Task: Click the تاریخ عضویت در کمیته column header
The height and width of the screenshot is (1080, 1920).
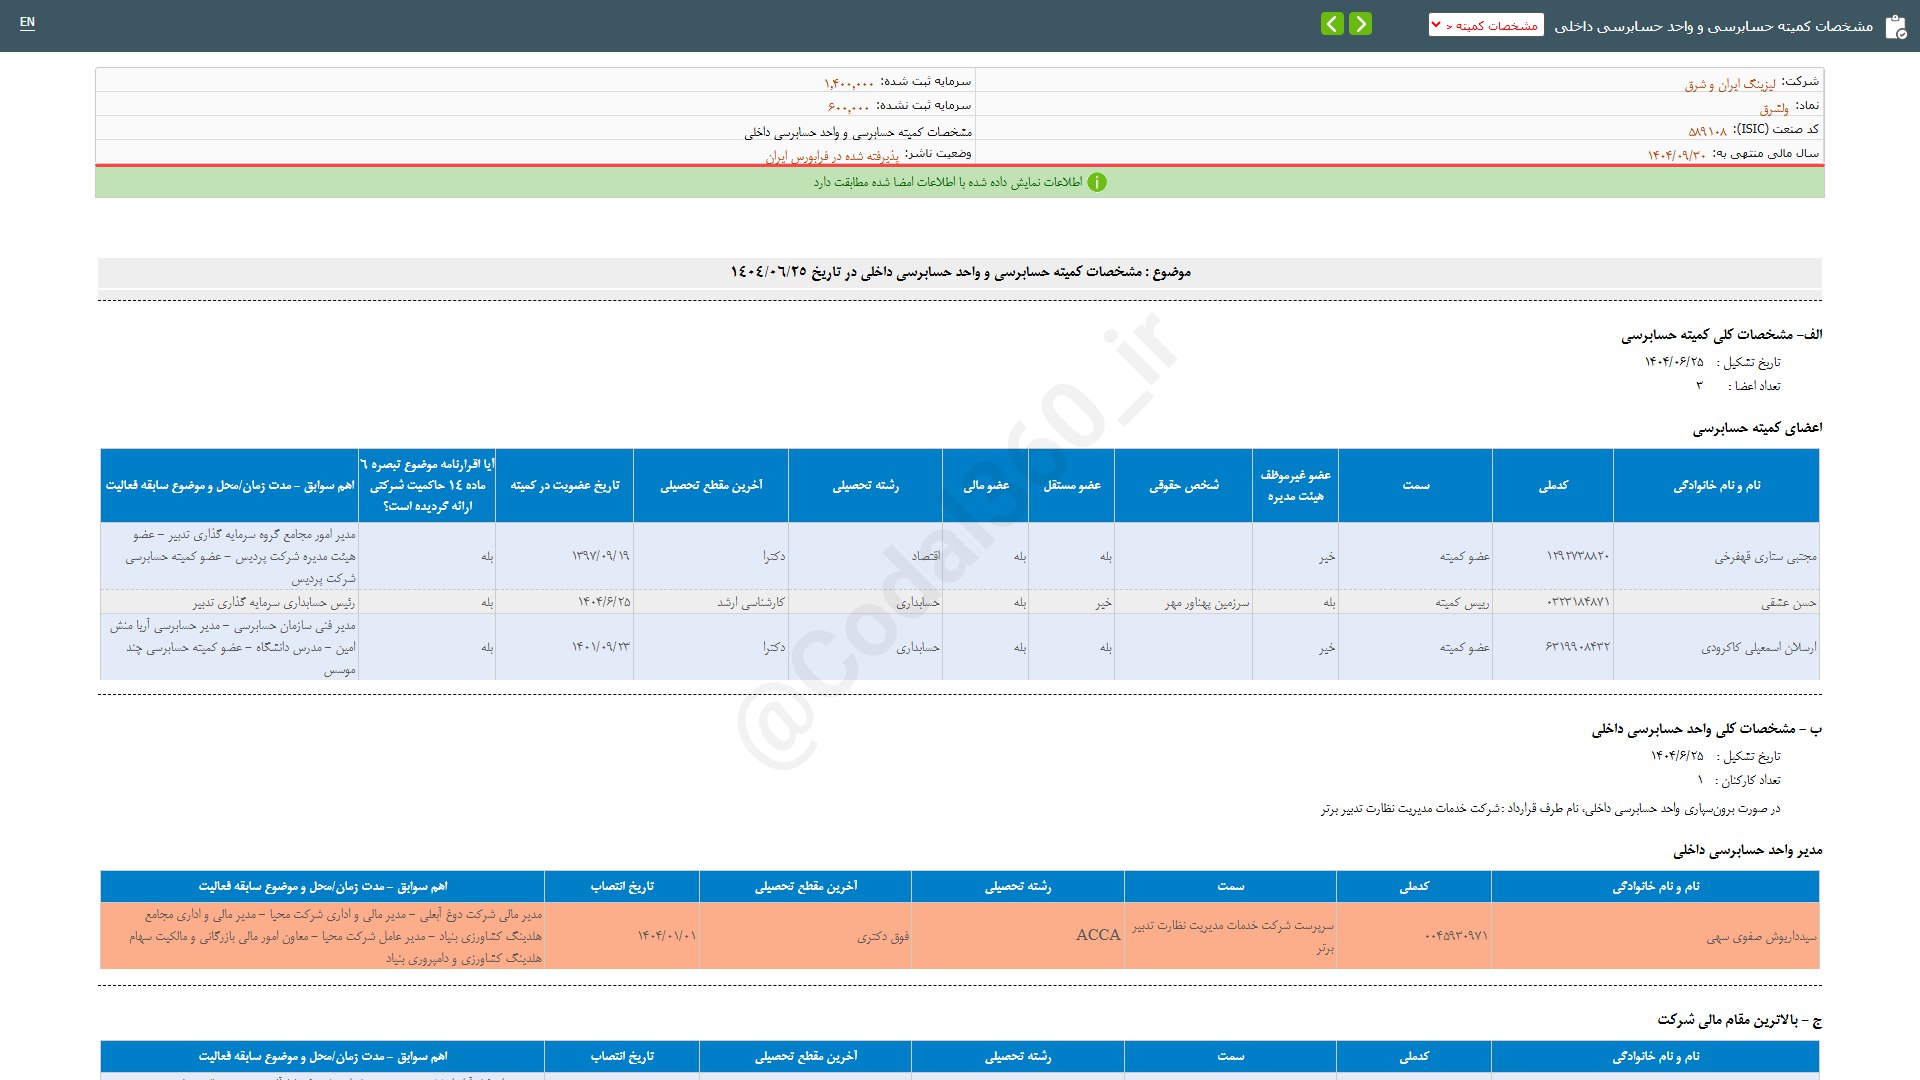Action: coord(565,486)
